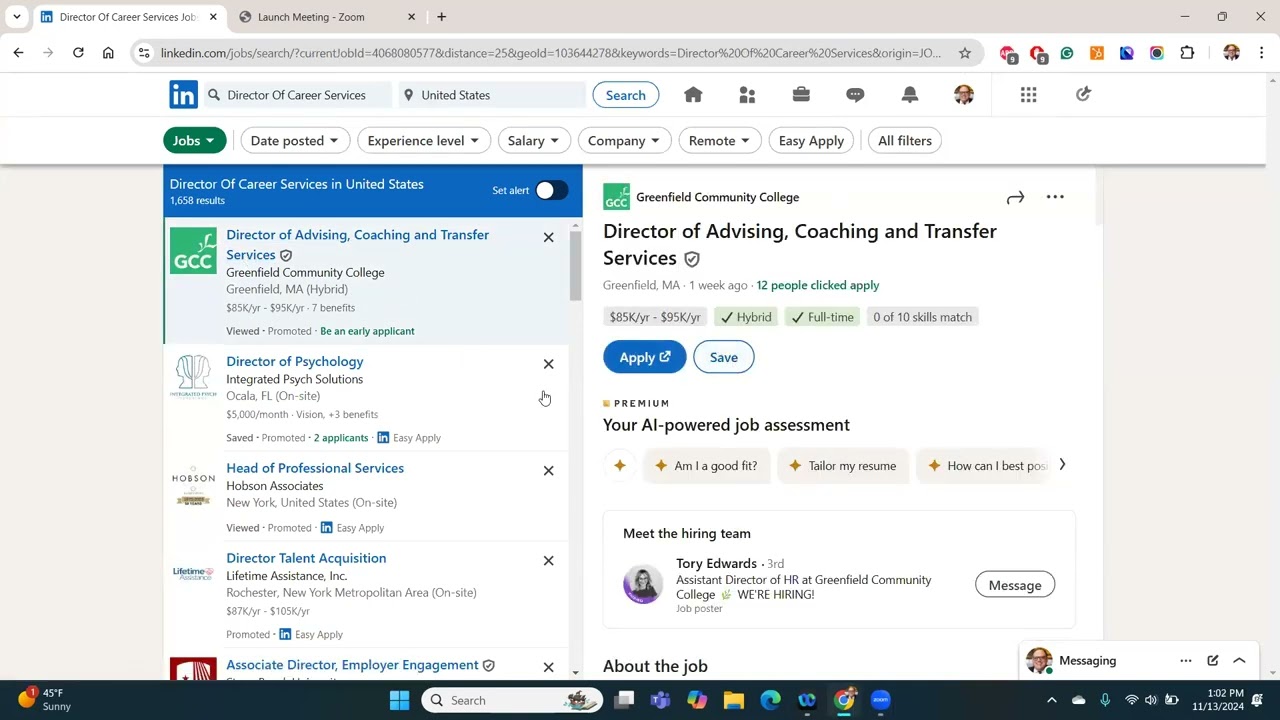Expand the Experience level filter

(x=423, y=140)
